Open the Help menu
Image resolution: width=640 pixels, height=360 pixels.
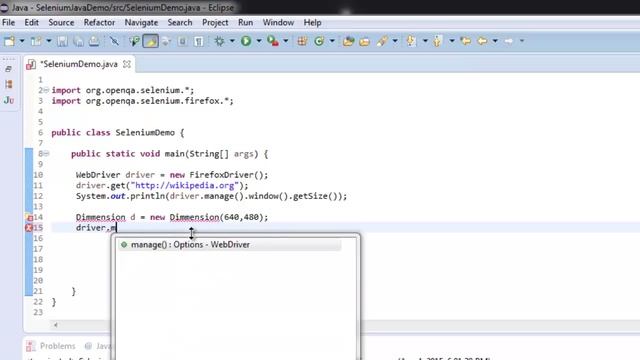click(312, 22)
